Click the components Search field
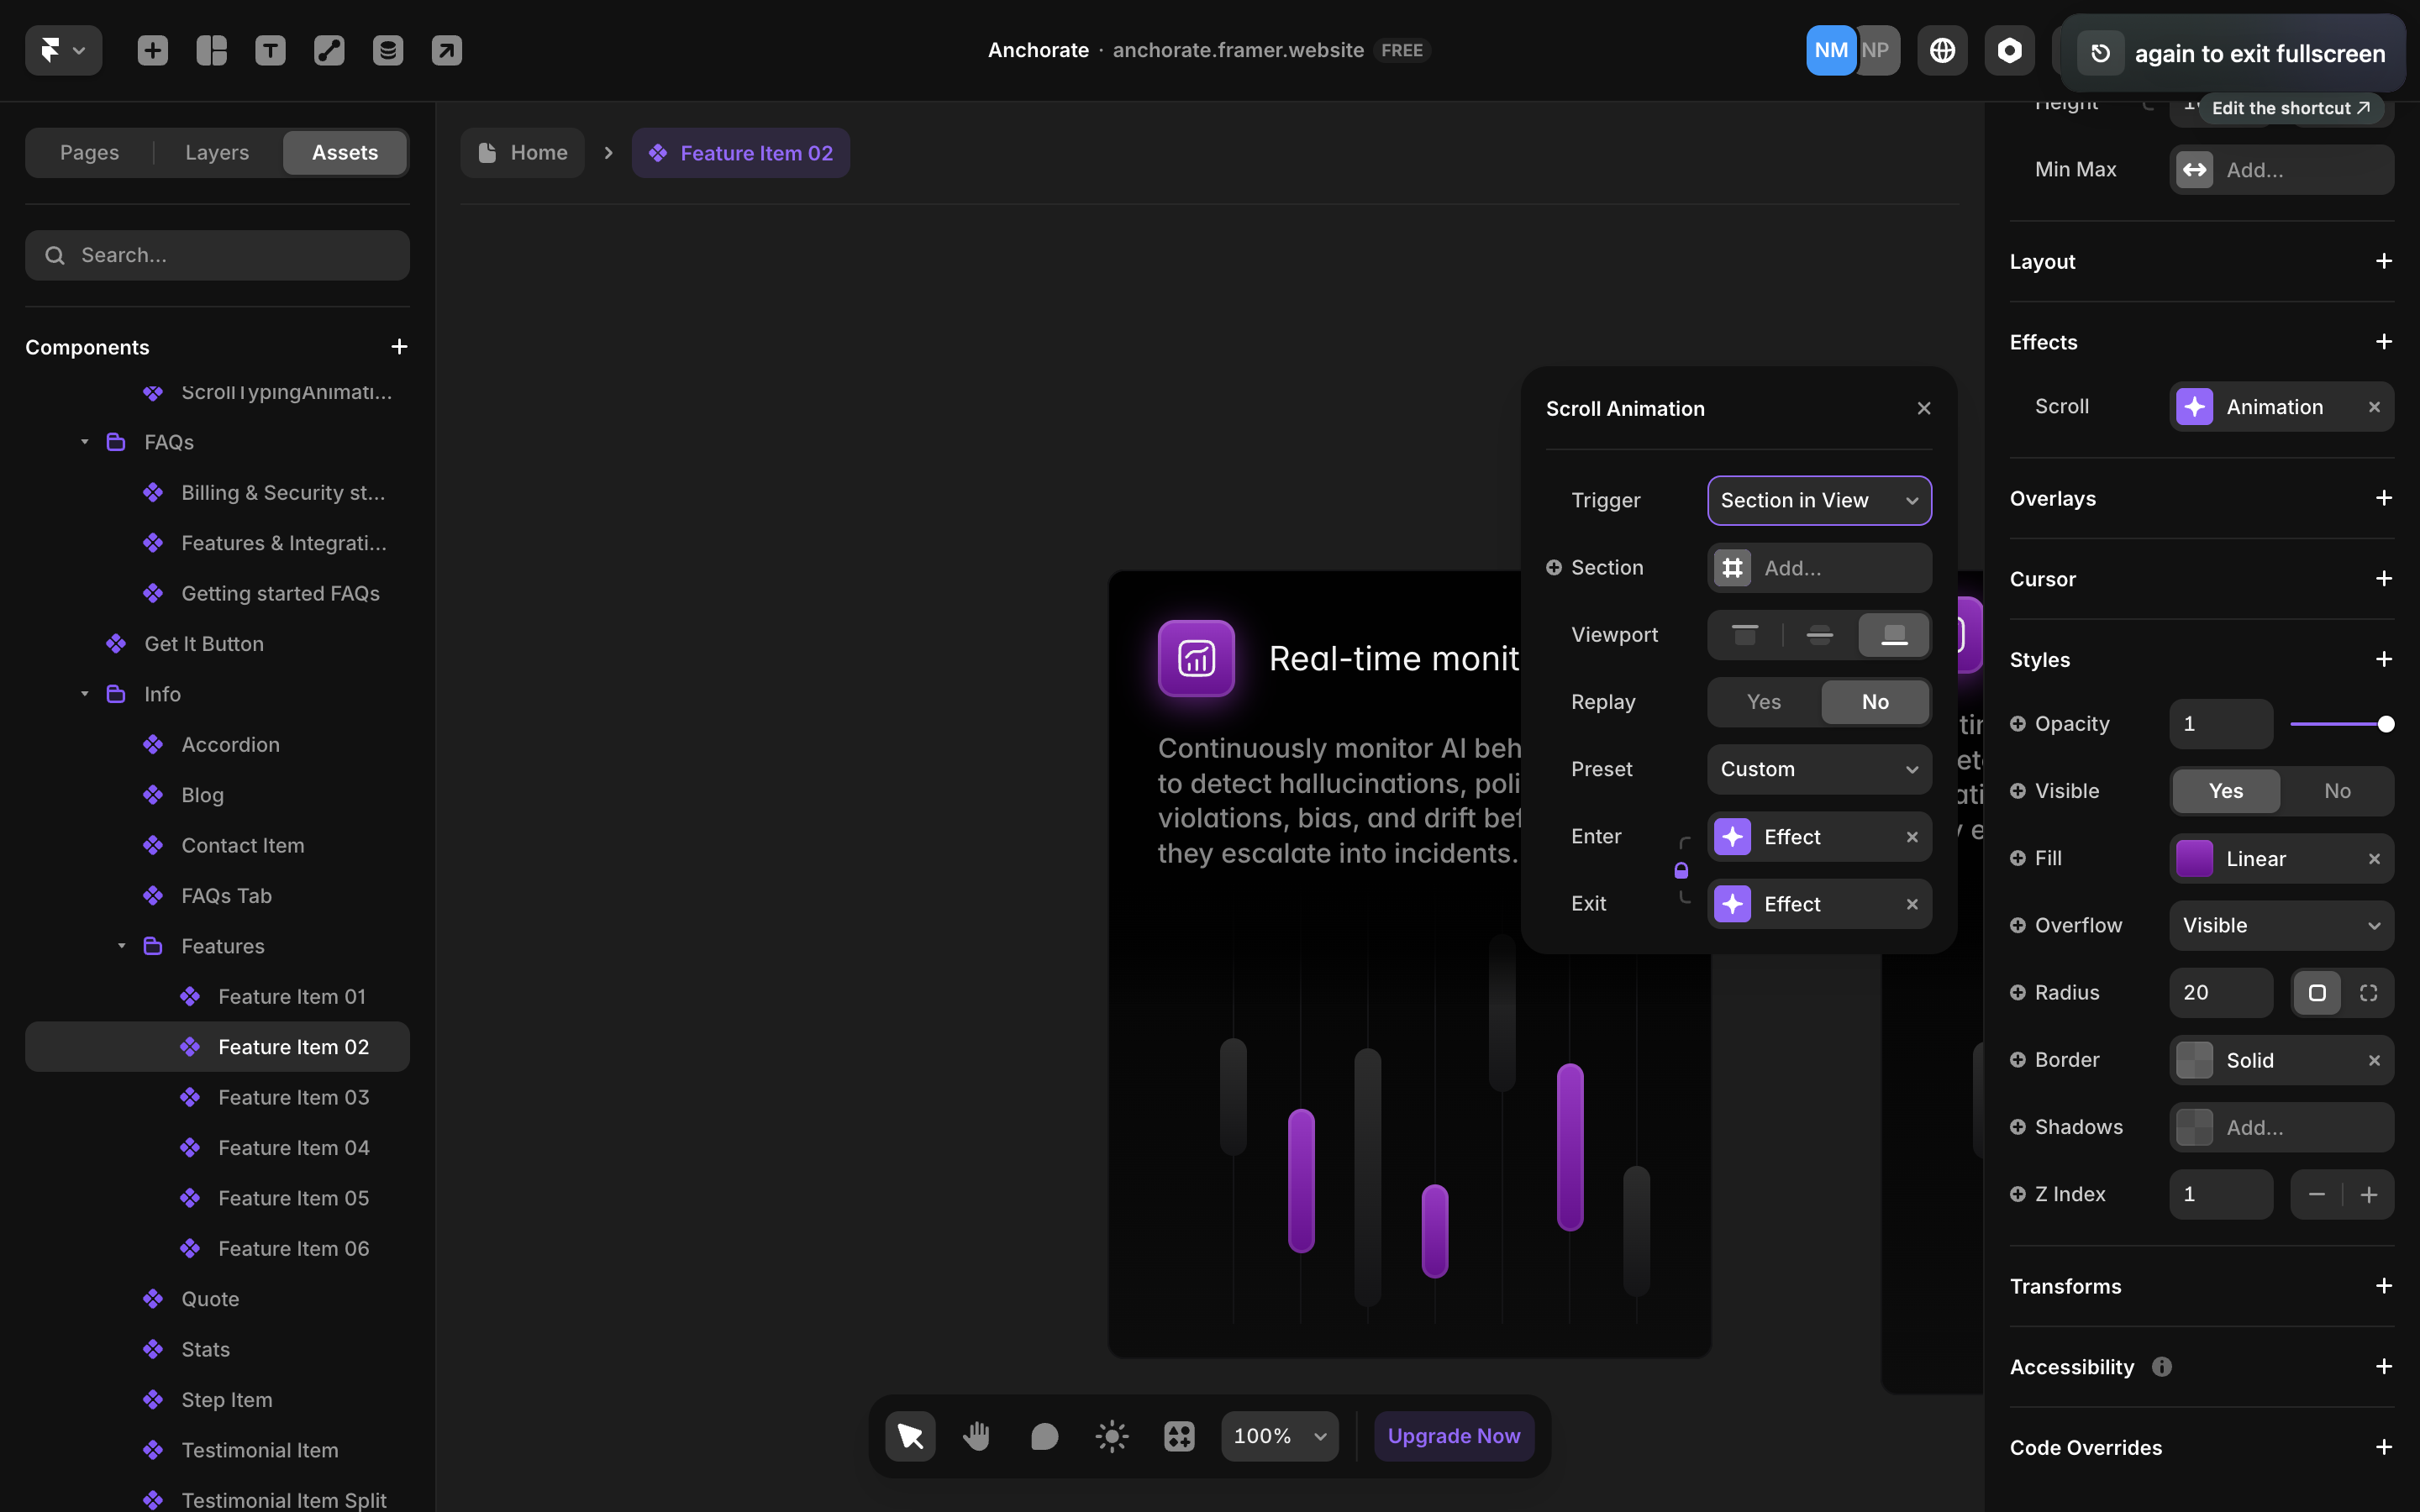 (x=217, y=255)
